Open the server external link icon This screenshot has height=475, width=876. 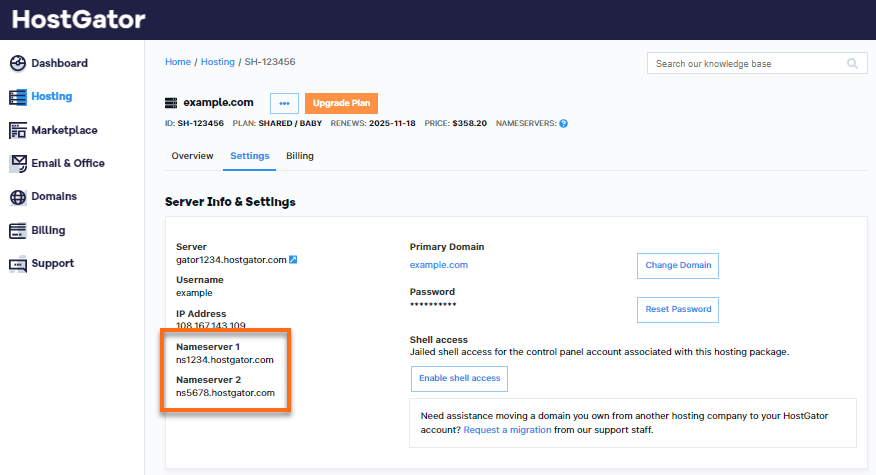(x=293, y=259)
